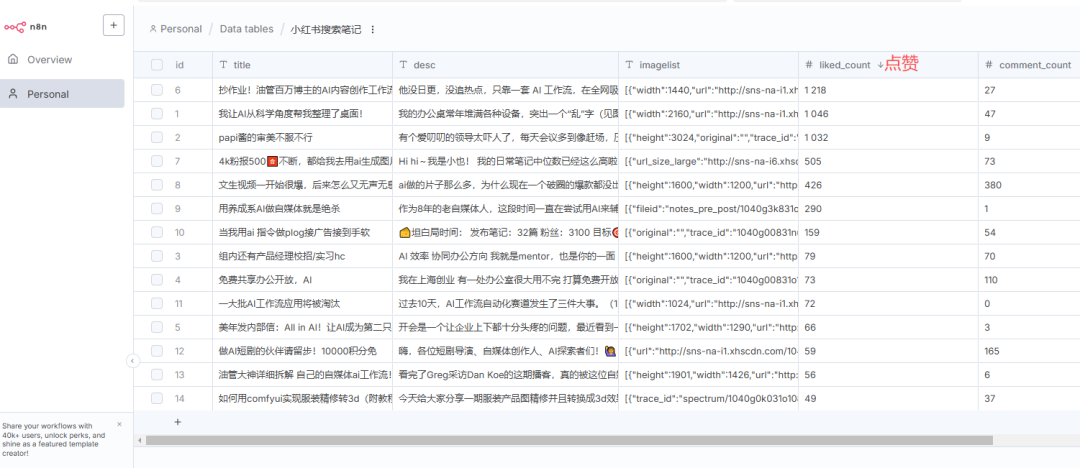1080x468 pixels.
Task: Click the text type icon of imagelist column
Action: [x=629, y=65]
